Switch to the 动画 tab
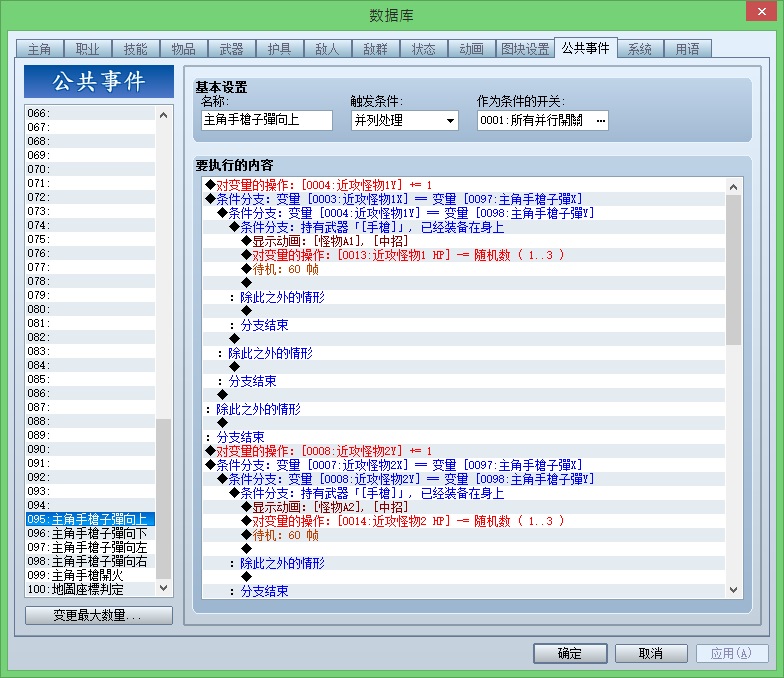 472,49
